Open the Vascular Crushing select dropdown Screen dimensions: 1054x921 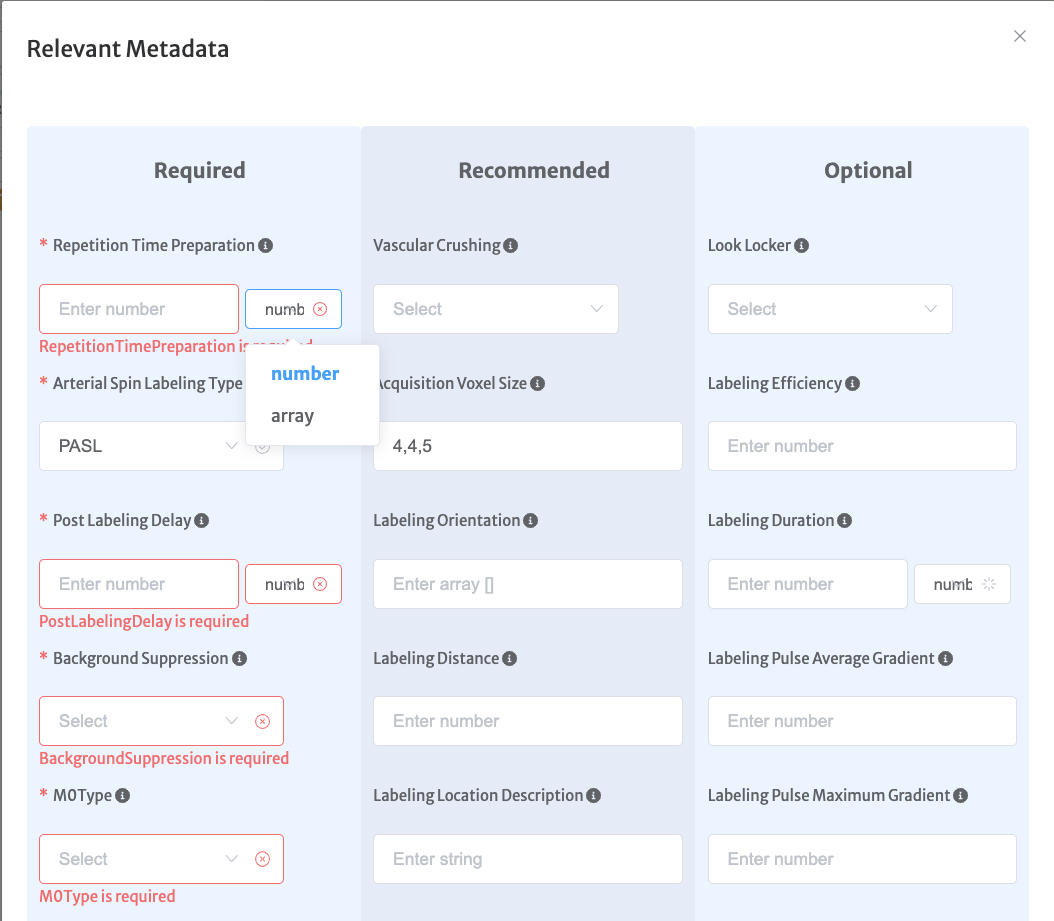[496, 309]
